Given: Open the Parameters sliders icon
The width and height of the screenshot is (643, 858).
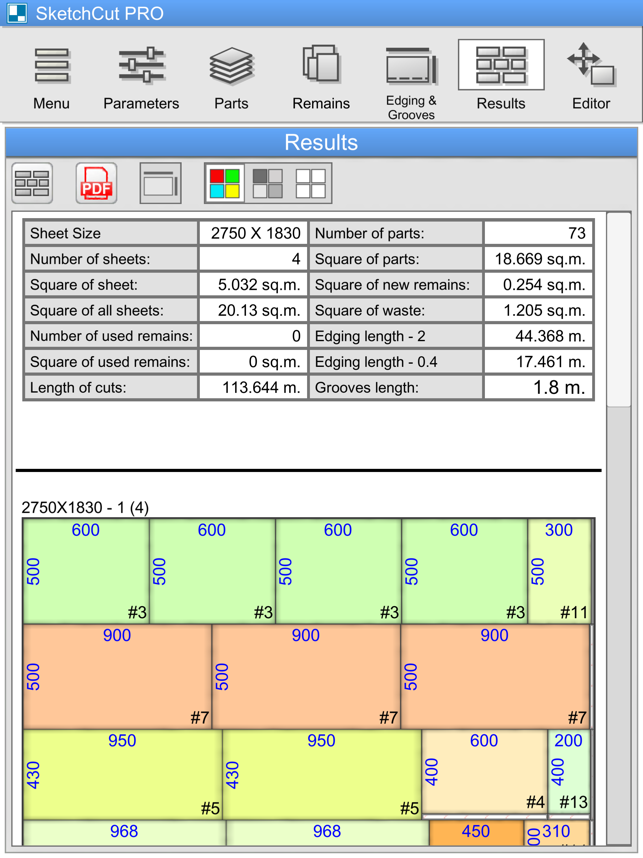Looking at the screenshot, I should (x=141, y=66).
